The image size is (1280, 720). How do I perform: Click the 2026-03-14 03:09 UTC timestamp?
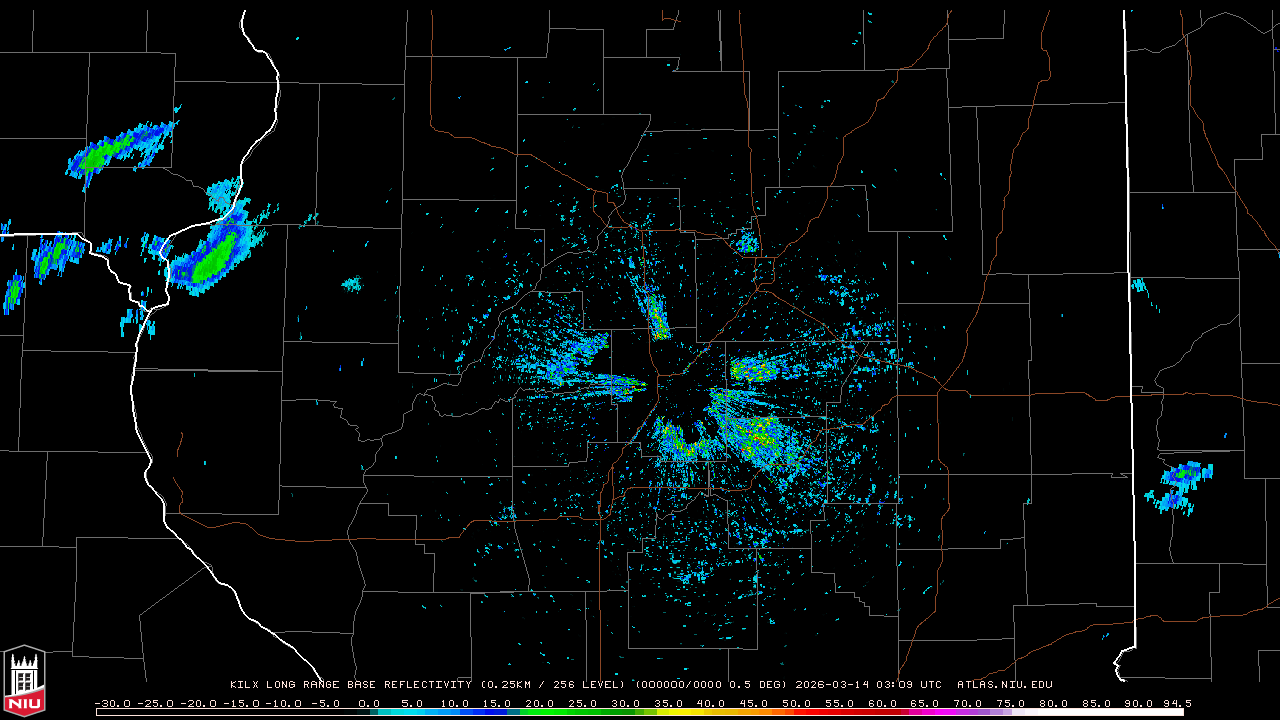point(868,685)
